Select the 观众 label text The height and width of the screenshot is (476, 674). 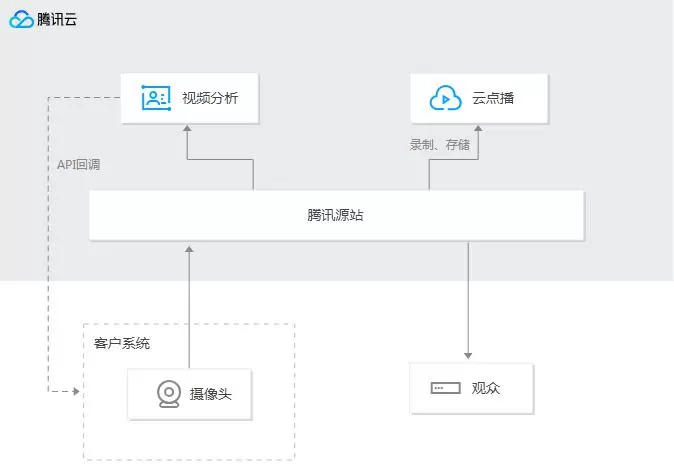(x=485, y=387)
